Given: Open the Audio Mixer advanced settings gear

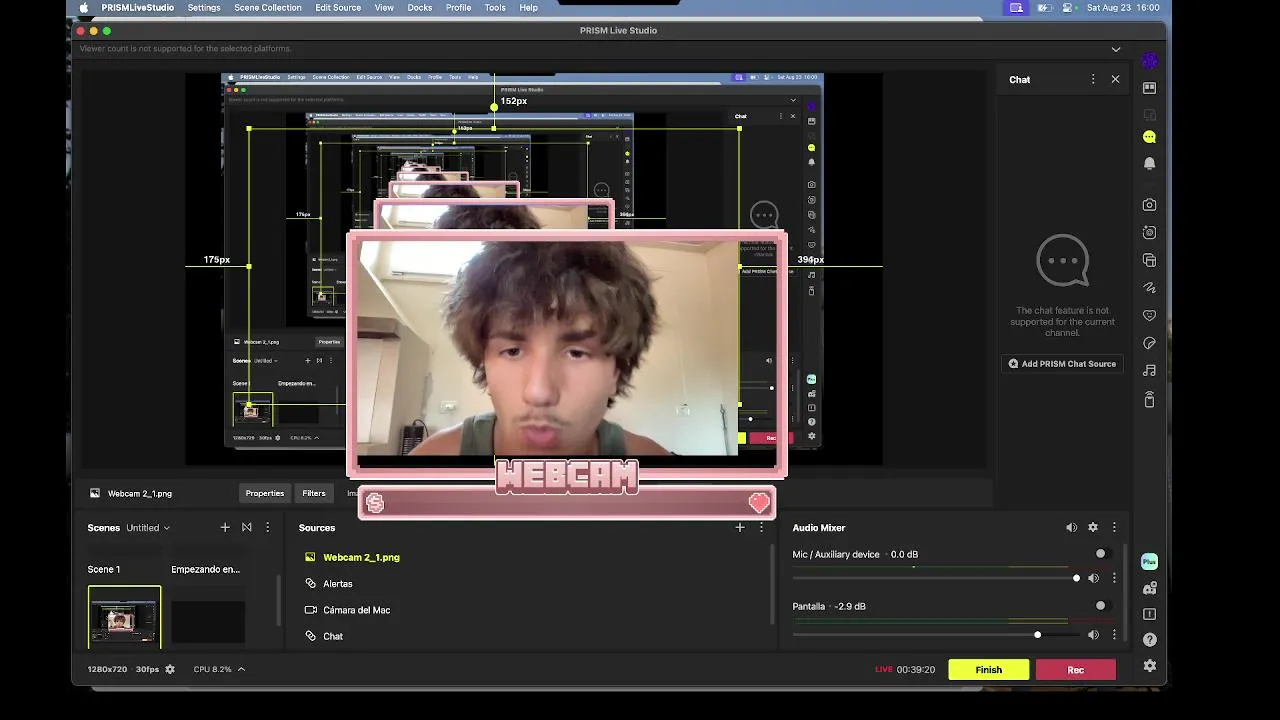Looking at the screenshot, I should (1093, 527).
